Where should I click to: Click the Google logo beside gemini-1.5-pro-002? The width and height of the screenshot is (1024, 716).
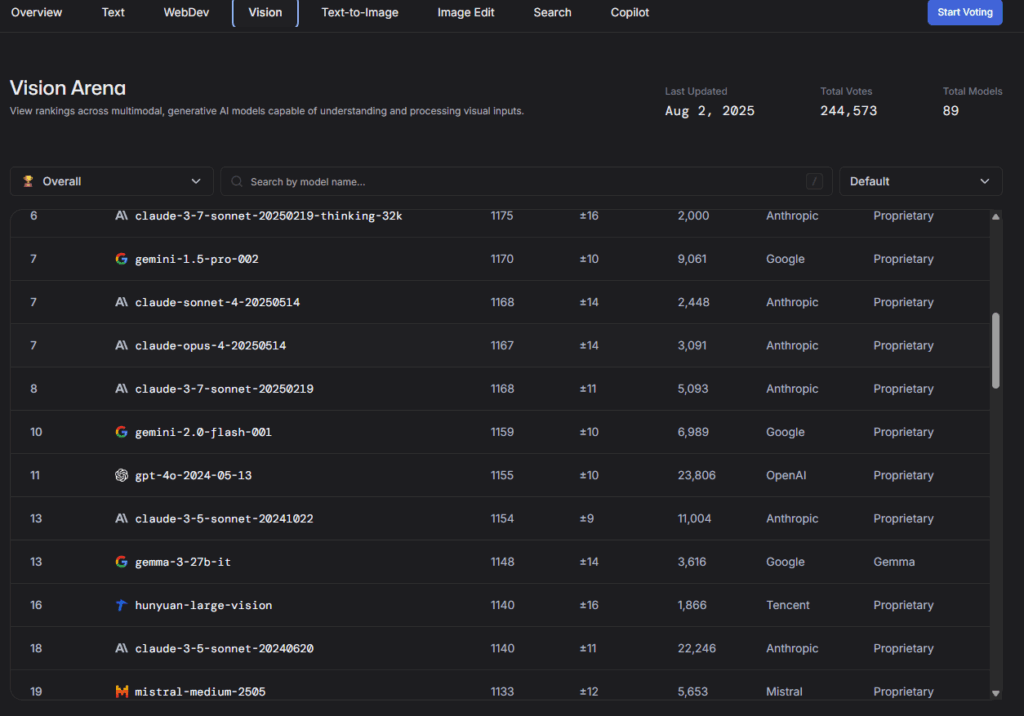121,259
